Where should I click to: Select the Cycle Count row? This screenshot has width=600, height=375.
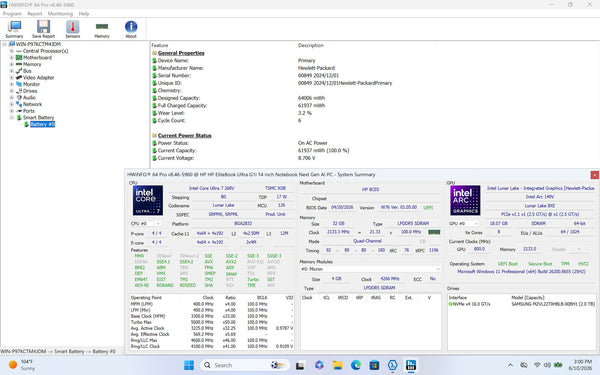[x=375, y=121]
